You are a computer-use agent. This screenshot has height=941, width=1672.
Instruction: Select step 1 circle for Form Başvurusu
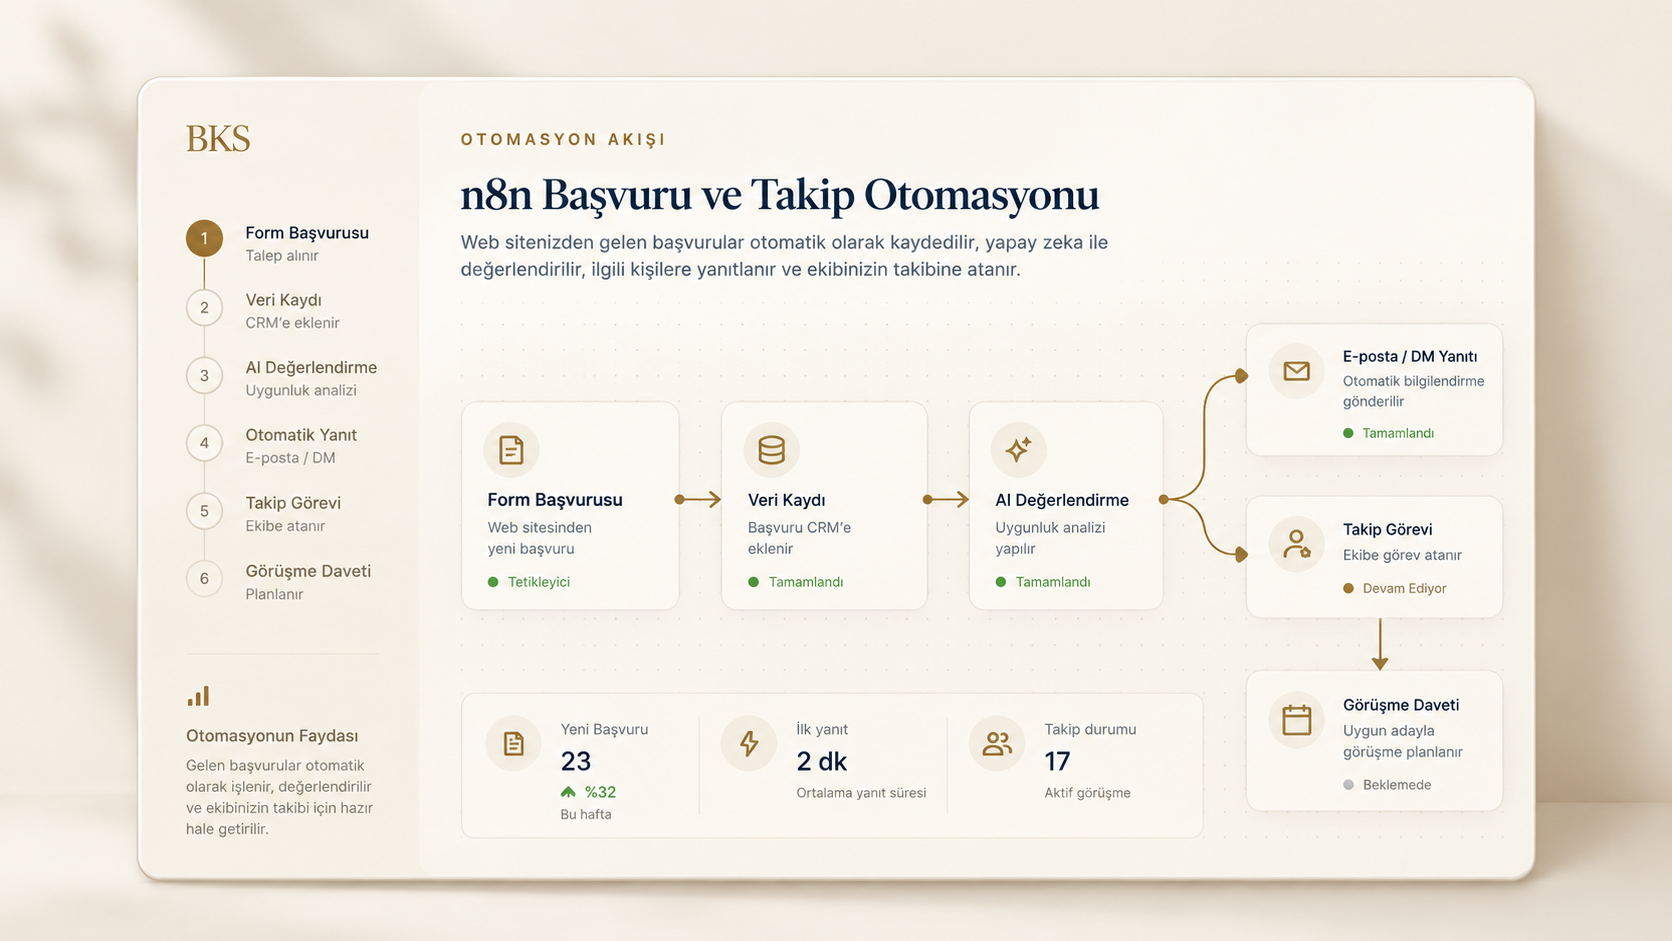point(204,238)
